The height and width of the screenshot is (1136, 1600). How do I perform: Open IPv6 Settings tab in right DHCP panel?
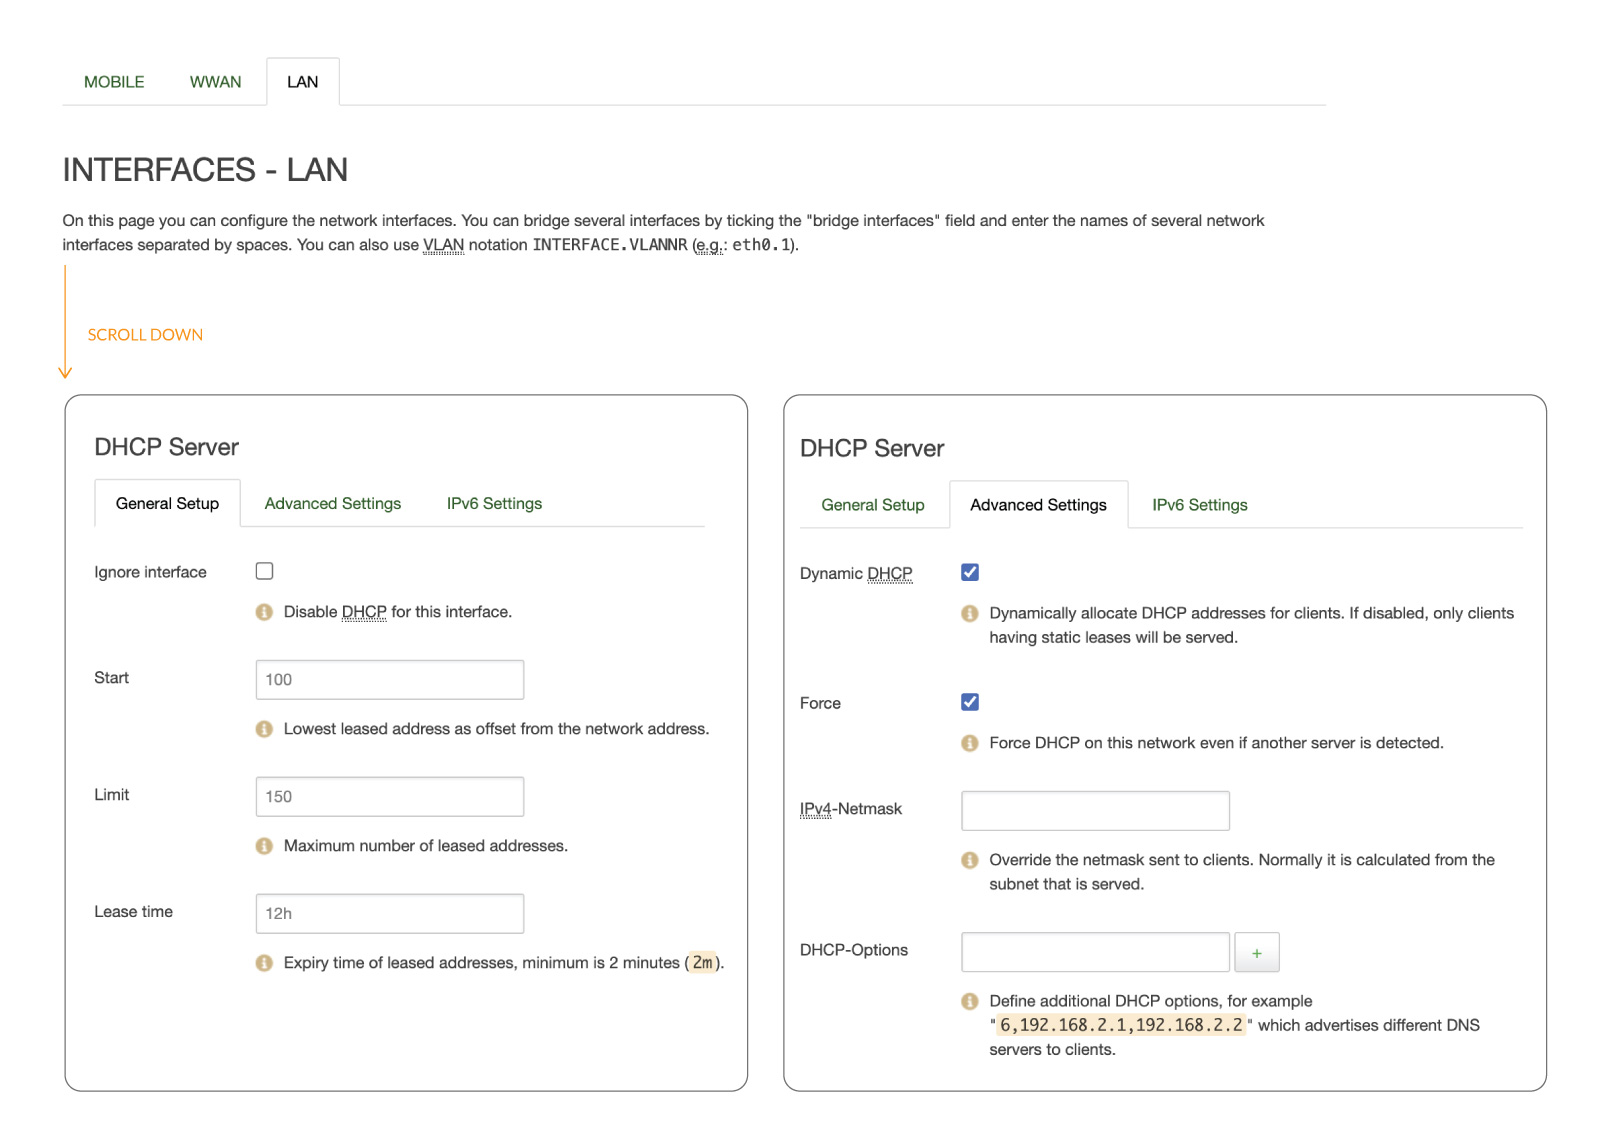pos(1199,505)
